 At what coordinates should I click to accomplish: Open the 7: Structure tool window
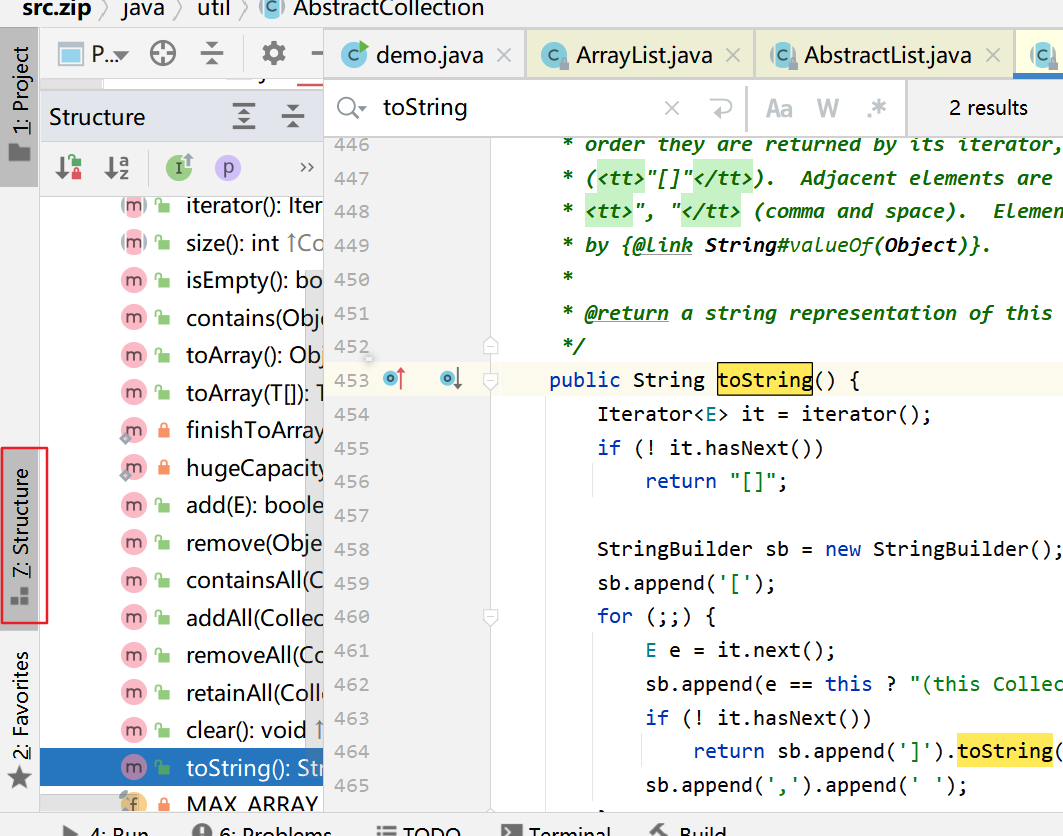[21, 536]
